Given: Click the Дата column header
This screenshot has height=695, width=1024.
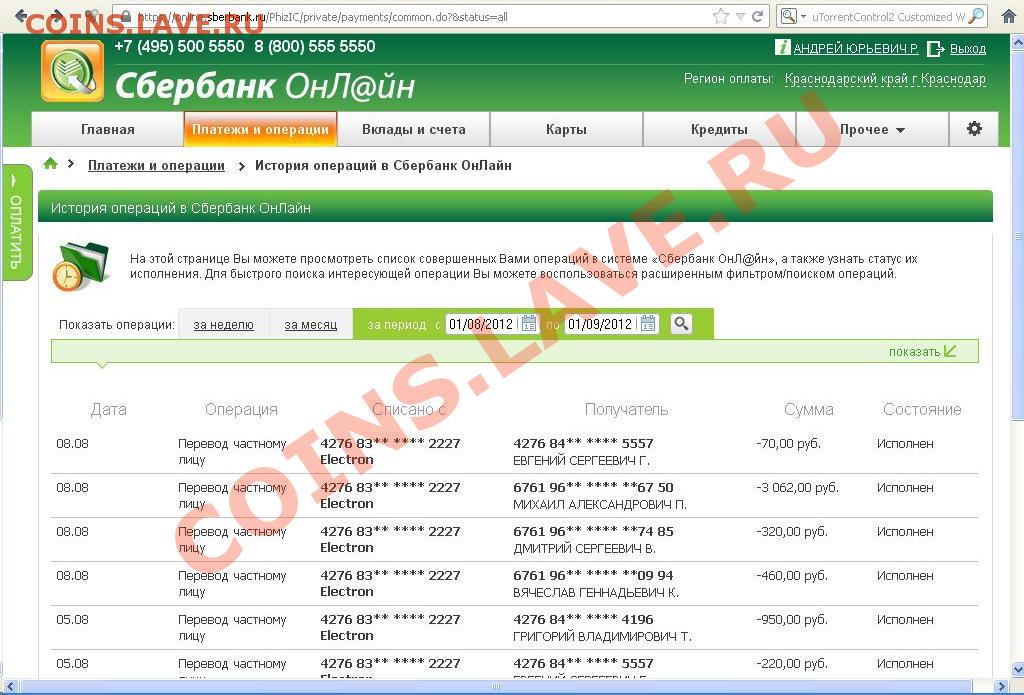Looking at the screenshot, I should coord(108,410).
